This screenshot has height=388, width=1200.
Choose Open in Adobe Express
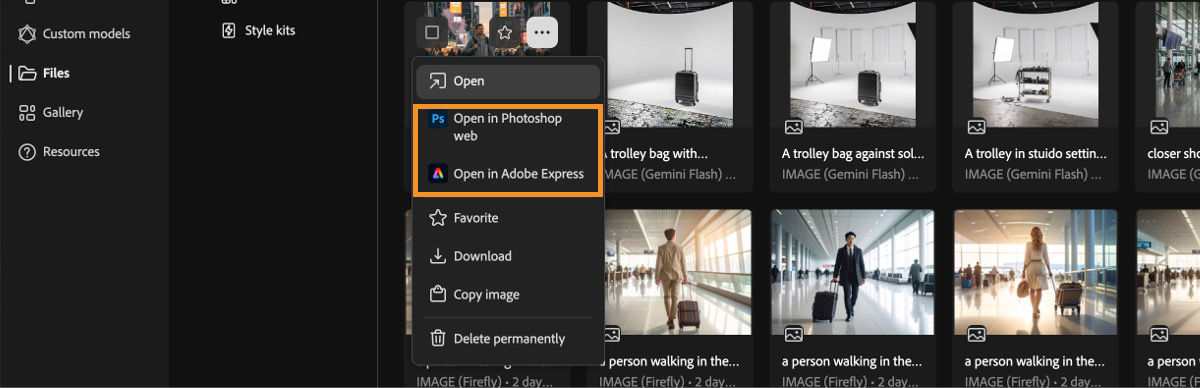508,173
